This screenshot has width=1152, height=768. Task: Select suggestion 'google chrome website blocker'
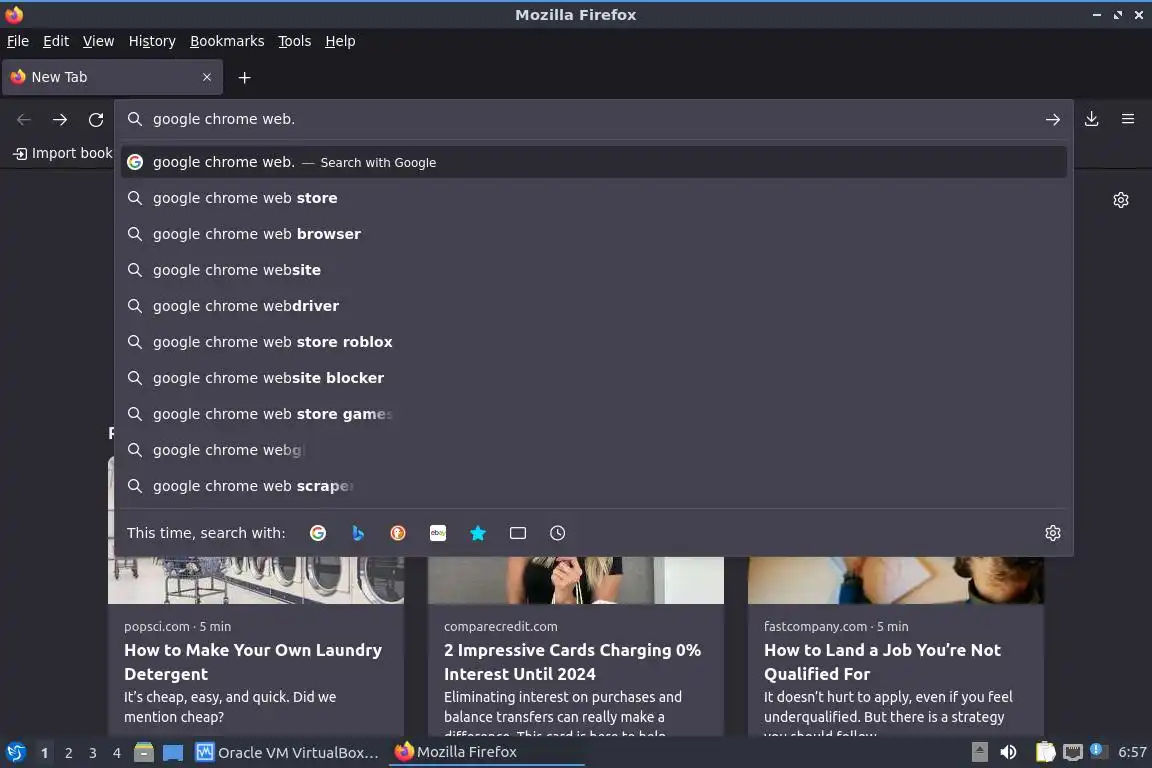pos(594,378)
